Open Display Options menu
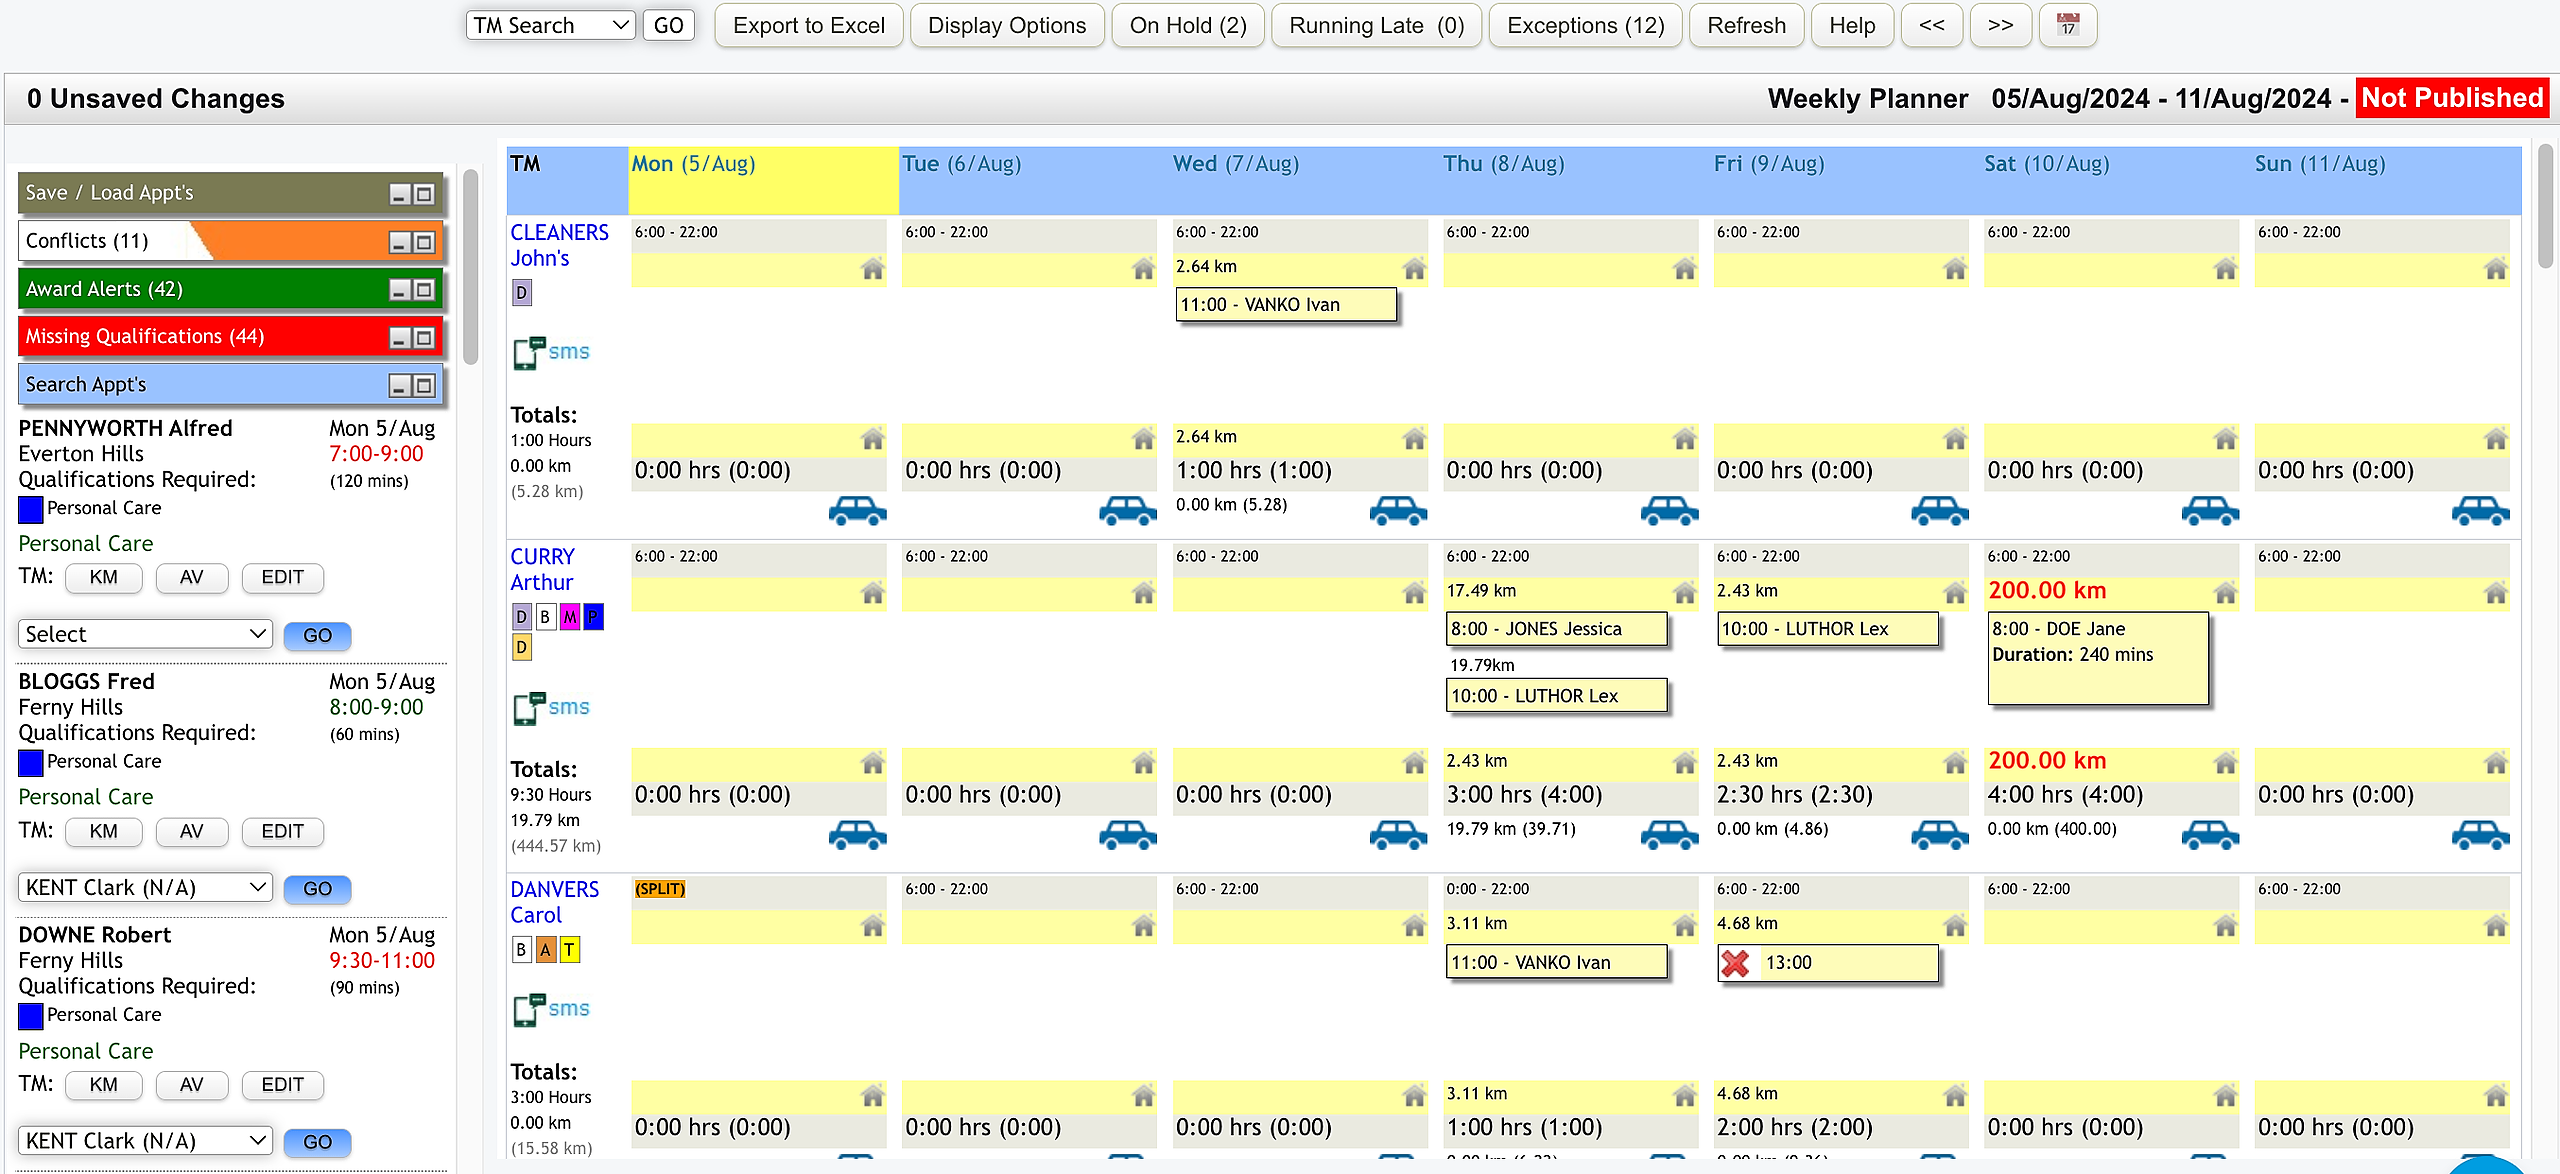The image size is (2560, 1174). (x=1006, y=25)
